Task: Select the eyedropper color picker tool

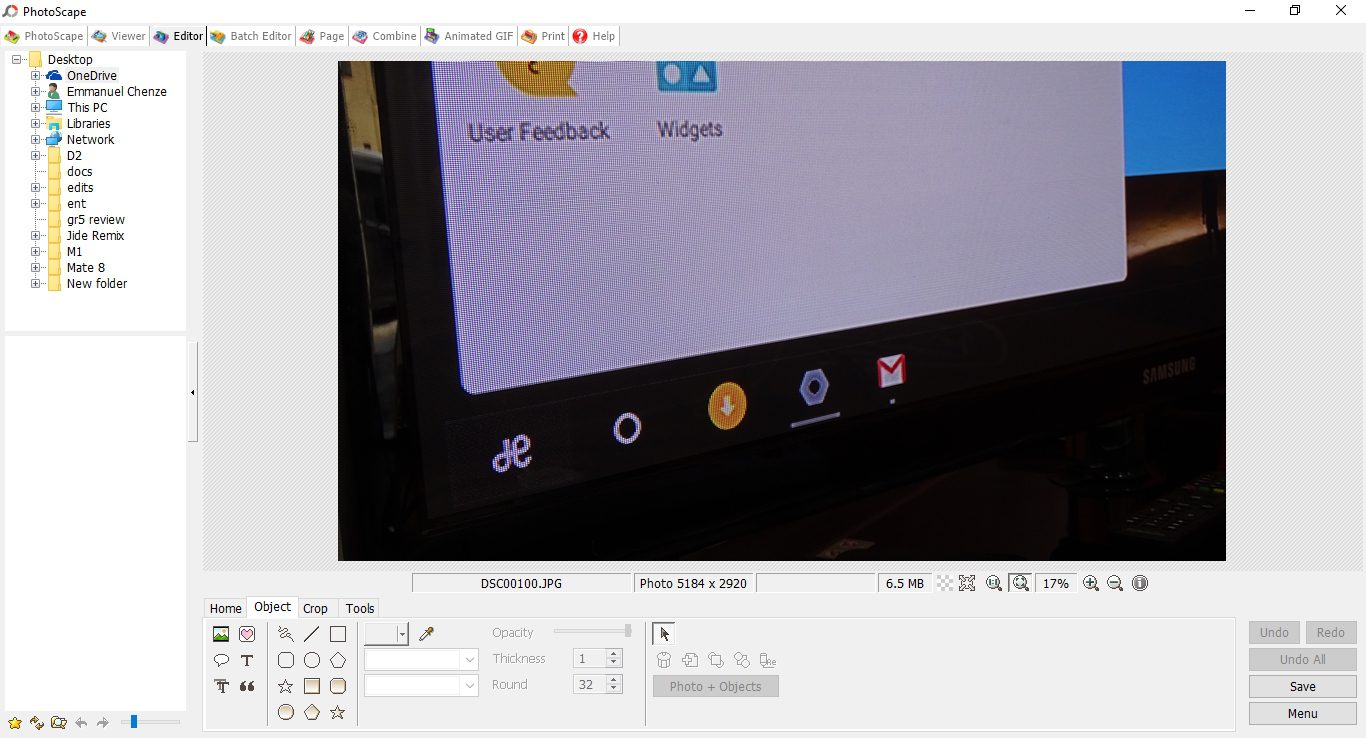Action: point(427,634)
